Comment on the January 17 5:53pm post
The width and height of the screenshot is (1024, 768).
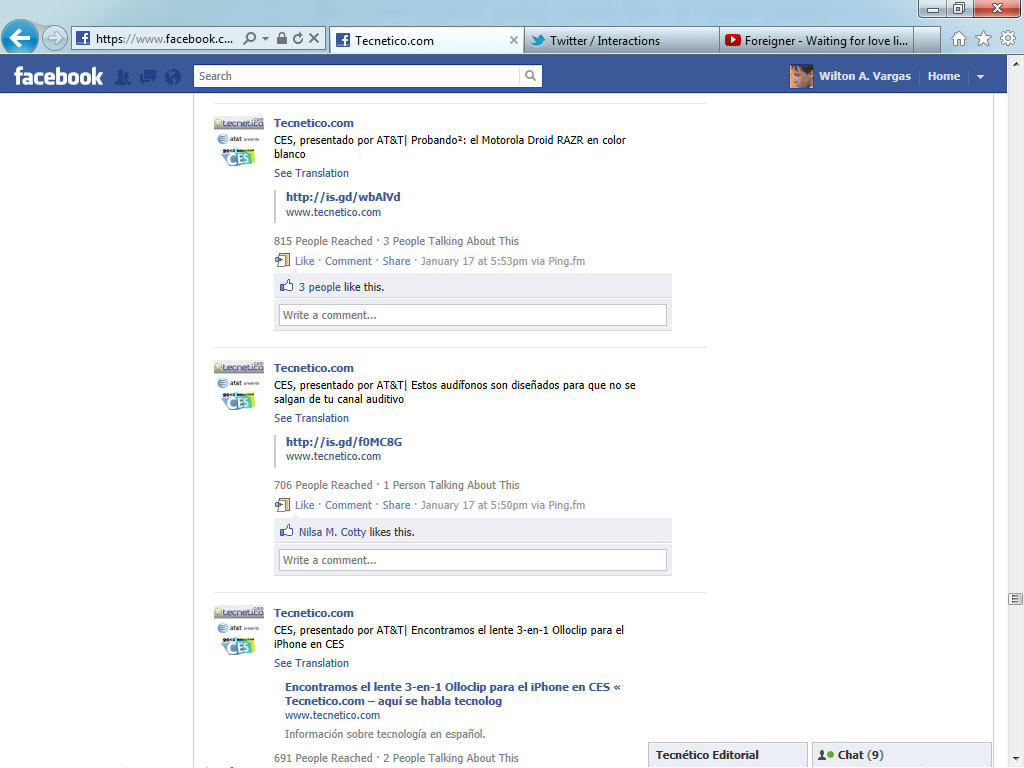348,261
